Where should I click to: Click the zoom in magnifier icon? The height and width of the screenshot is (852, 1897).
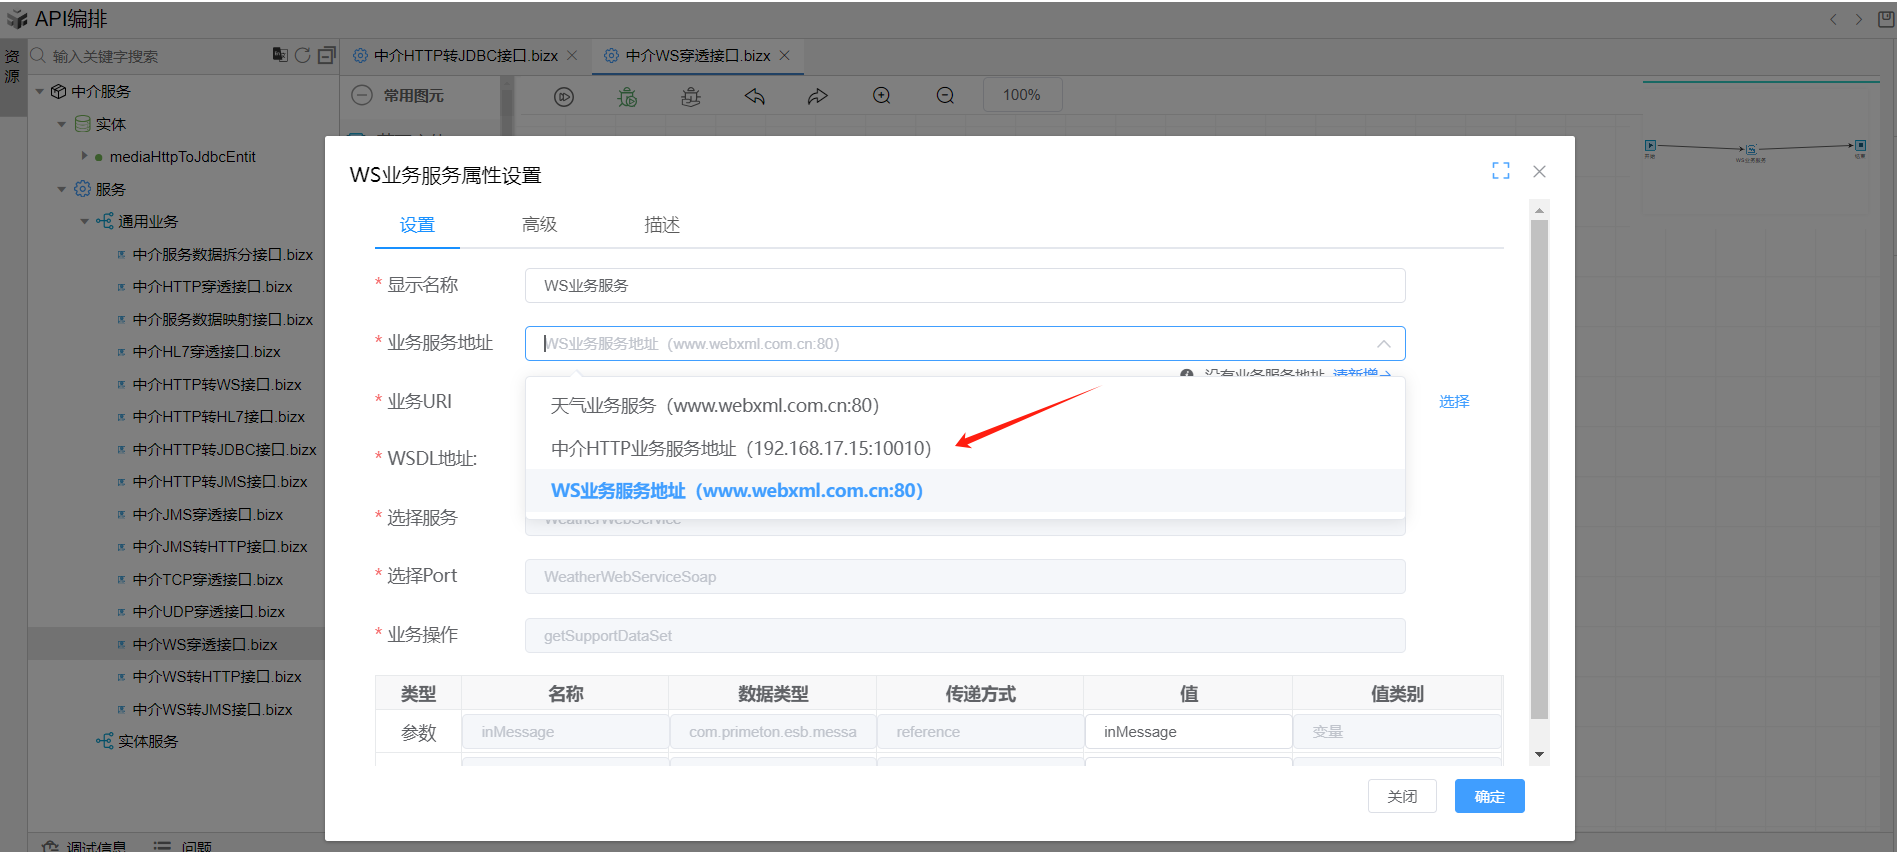(882, 96)
